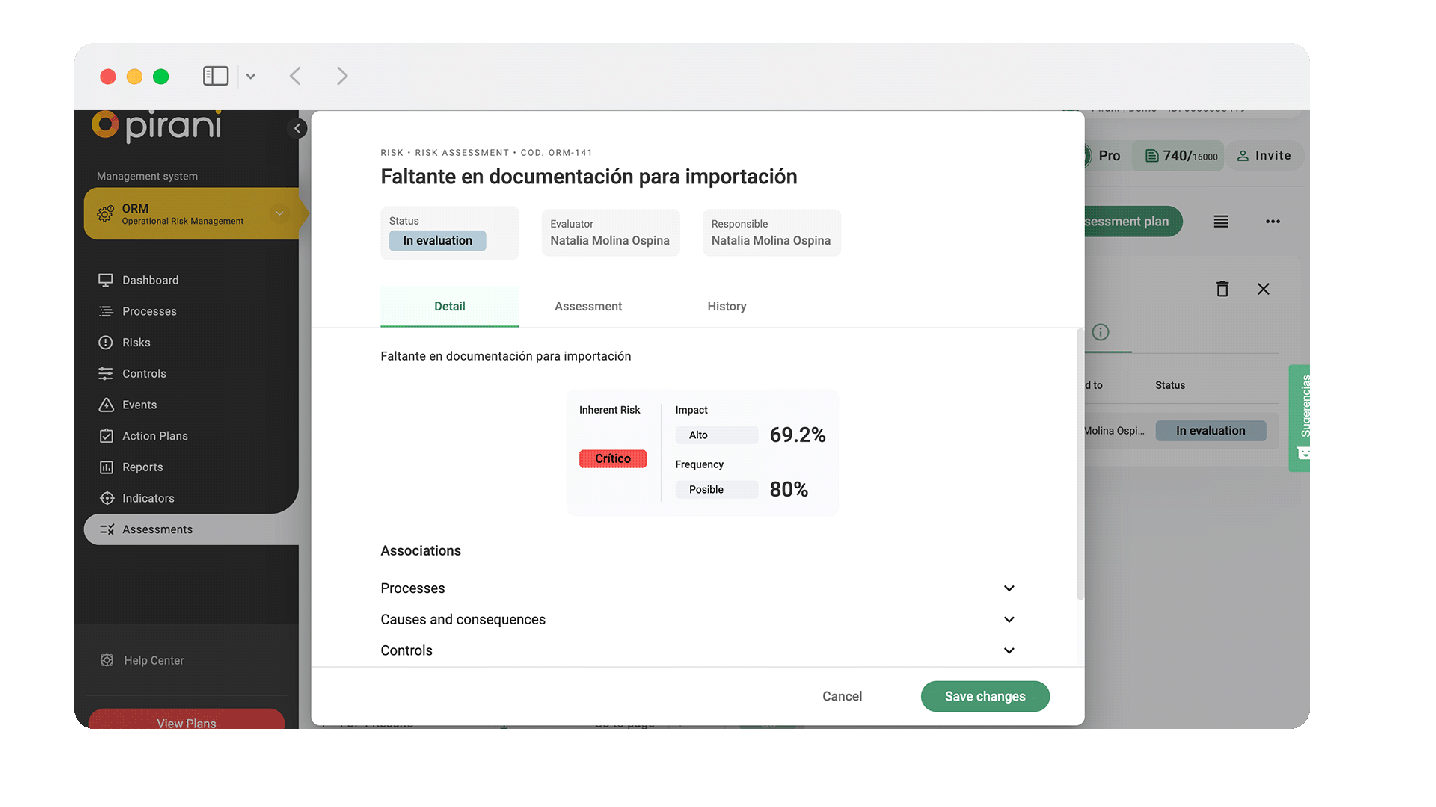
Task: Open the Indicators target icon
Action: 105,498
